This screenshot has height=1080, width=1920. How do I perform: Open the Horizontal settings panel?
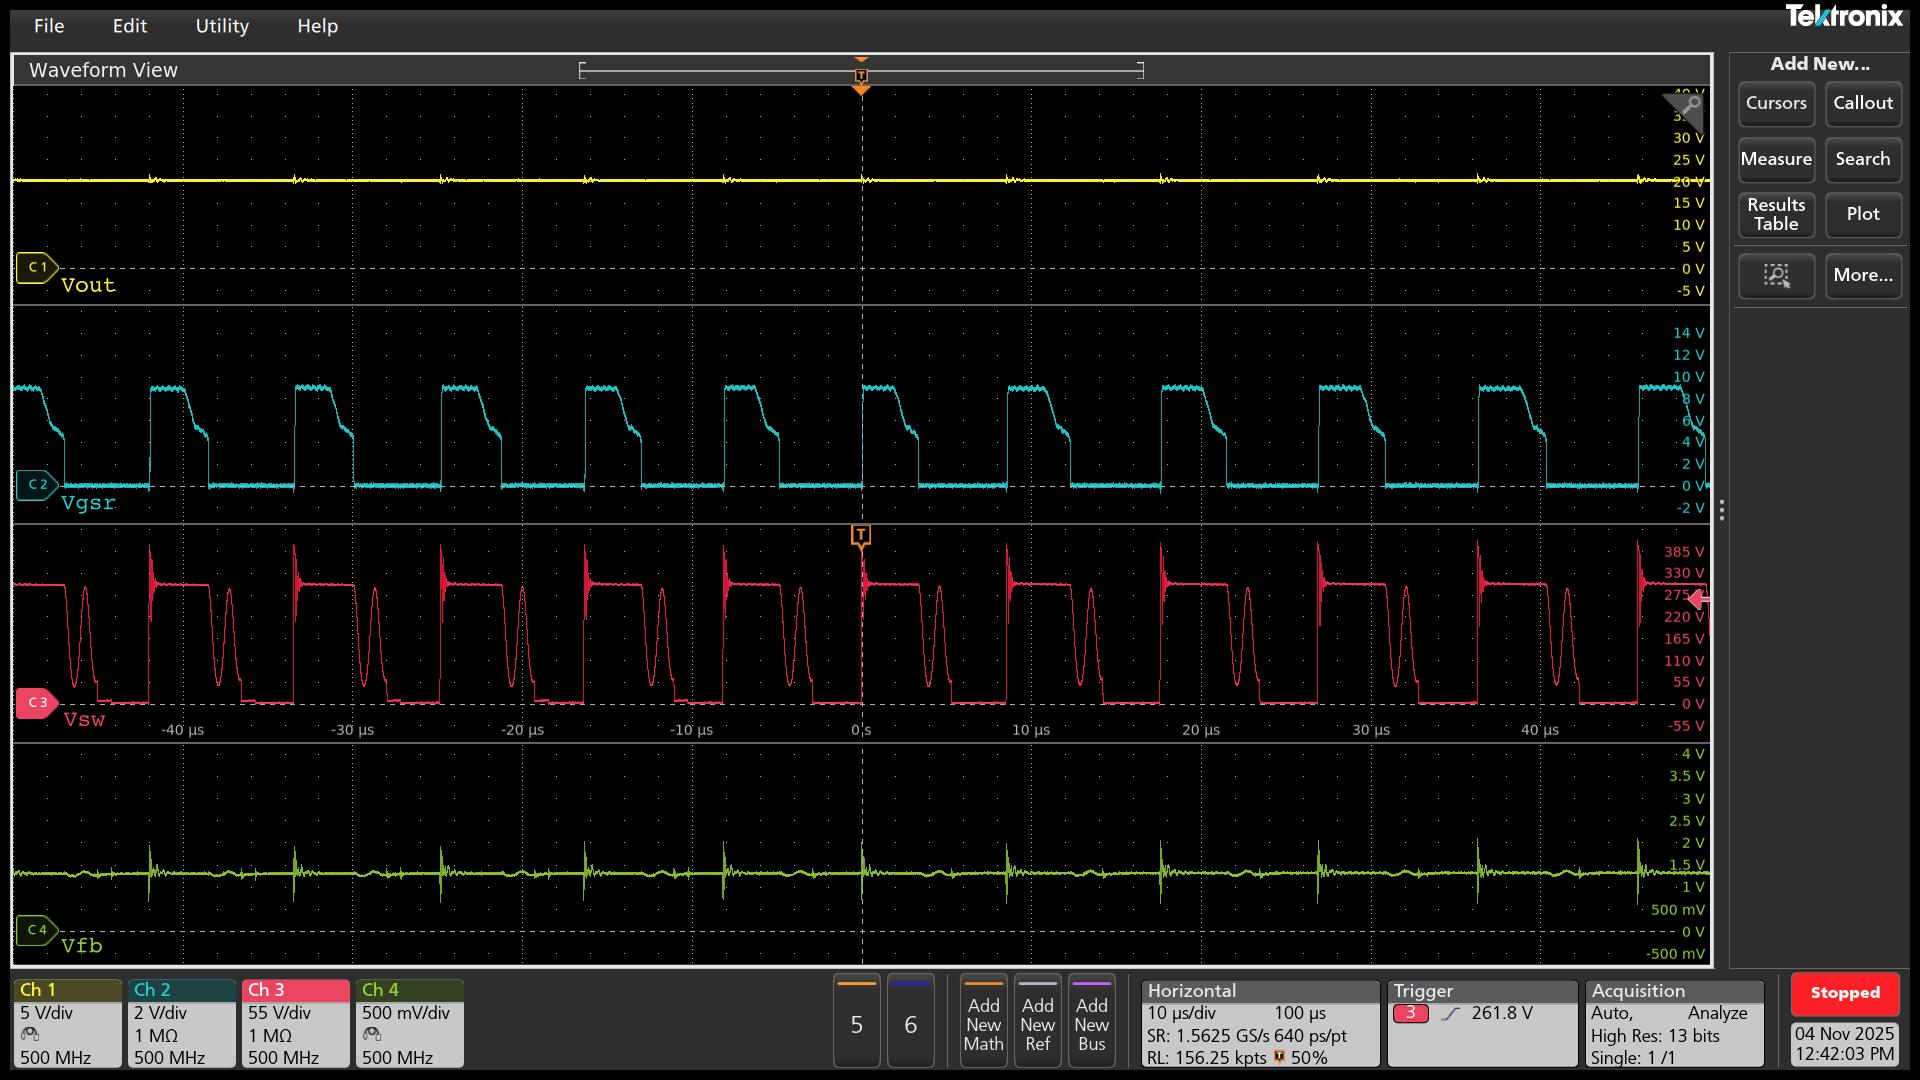[1260, 1023]
